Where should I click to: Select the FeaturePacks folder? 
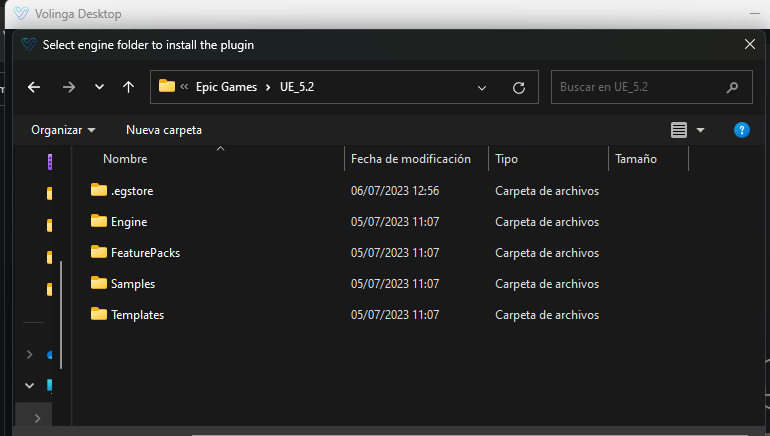145,253
